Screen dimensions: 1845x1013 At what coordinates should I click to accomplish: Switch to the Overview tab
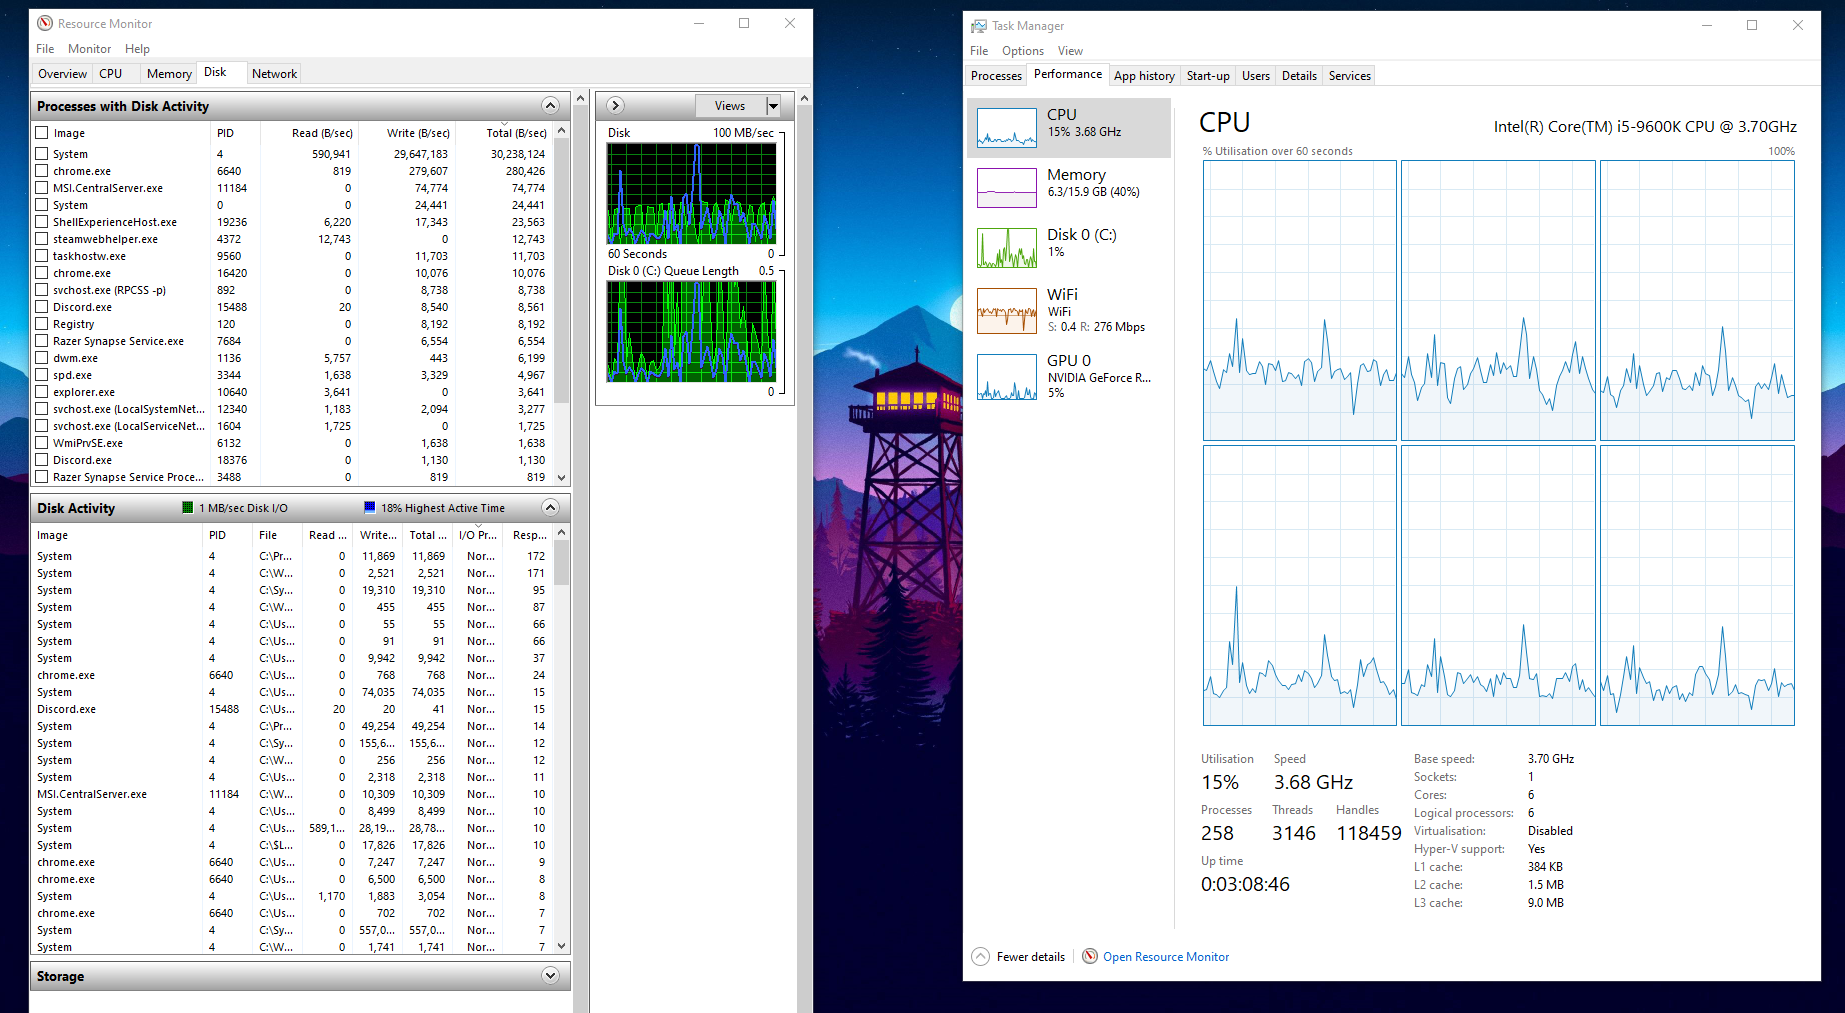click(x=62, y=74)
